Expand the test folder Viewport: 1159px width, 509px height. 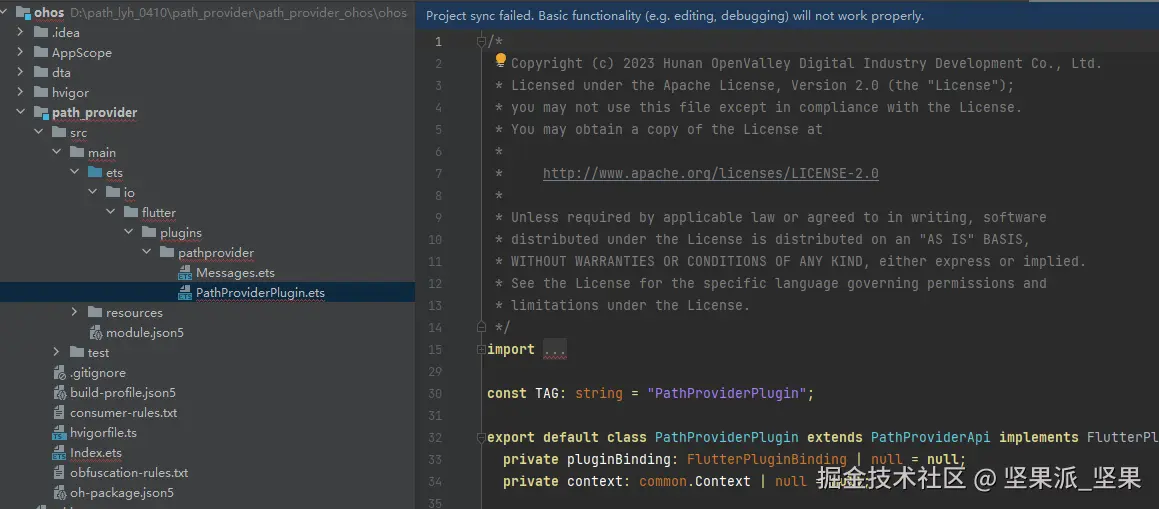(57, 352)
